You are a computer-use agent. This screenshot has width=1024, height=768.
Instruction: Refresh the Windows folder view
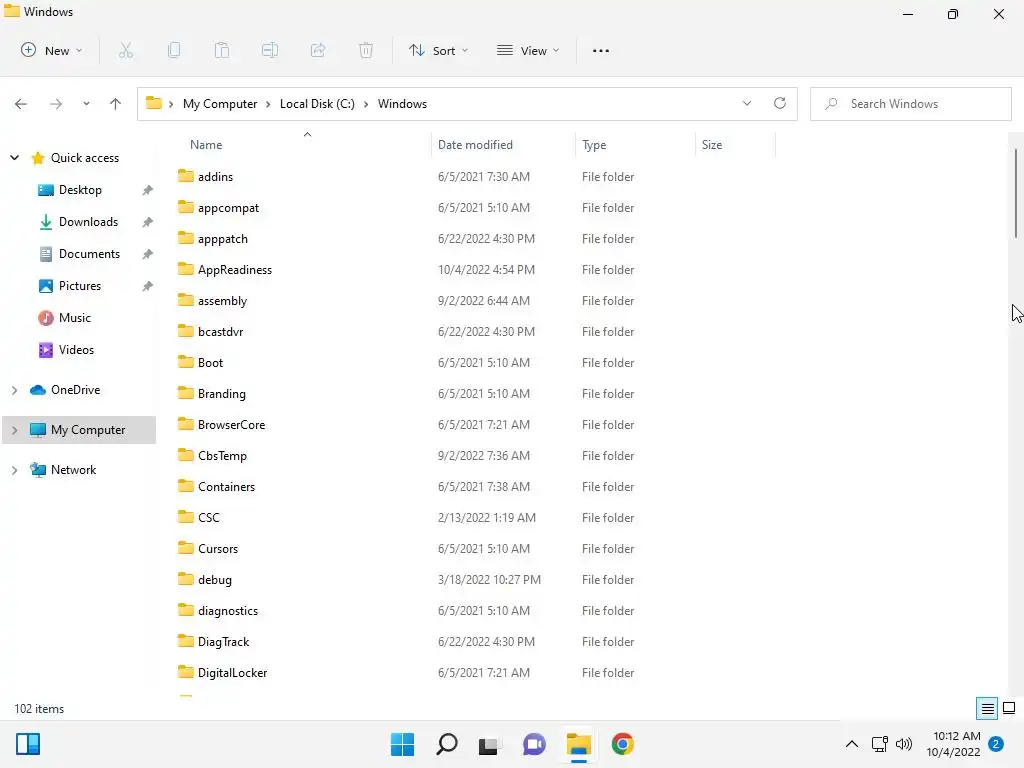click(x=780, y=103)
